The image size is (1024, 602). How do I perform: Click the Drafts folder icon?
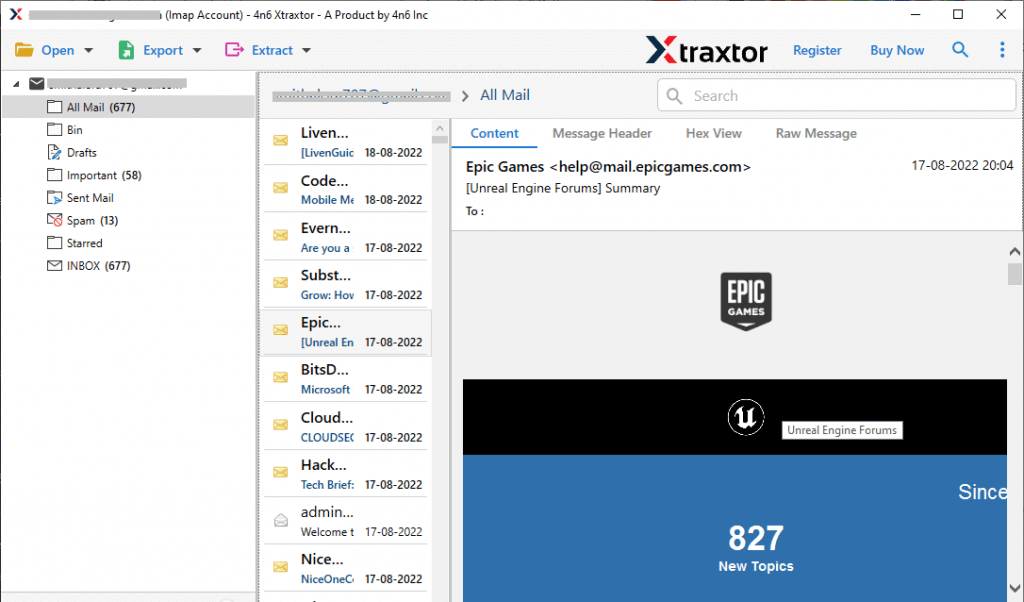[53, 152]
